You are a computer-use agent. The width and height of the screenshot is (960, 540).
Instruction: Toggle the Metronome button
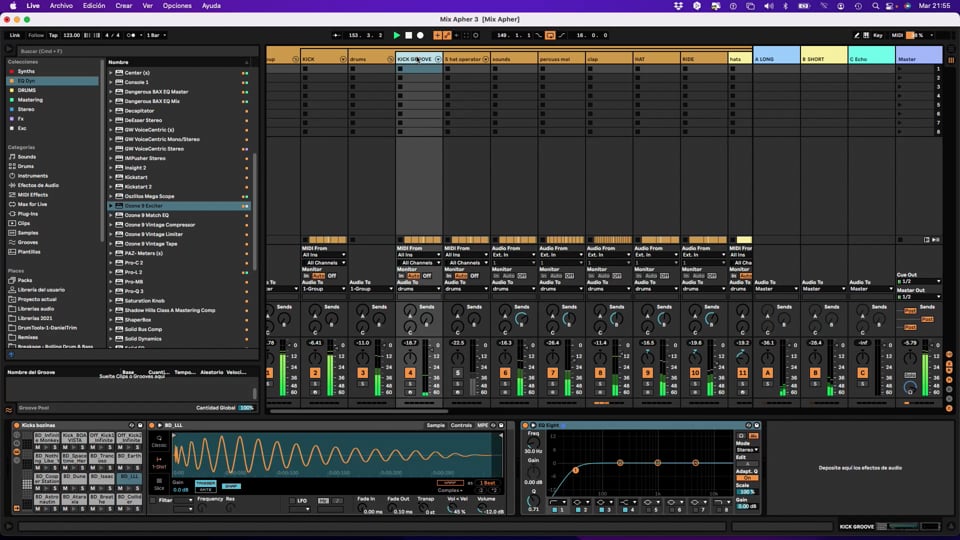(x=131, y=36)
